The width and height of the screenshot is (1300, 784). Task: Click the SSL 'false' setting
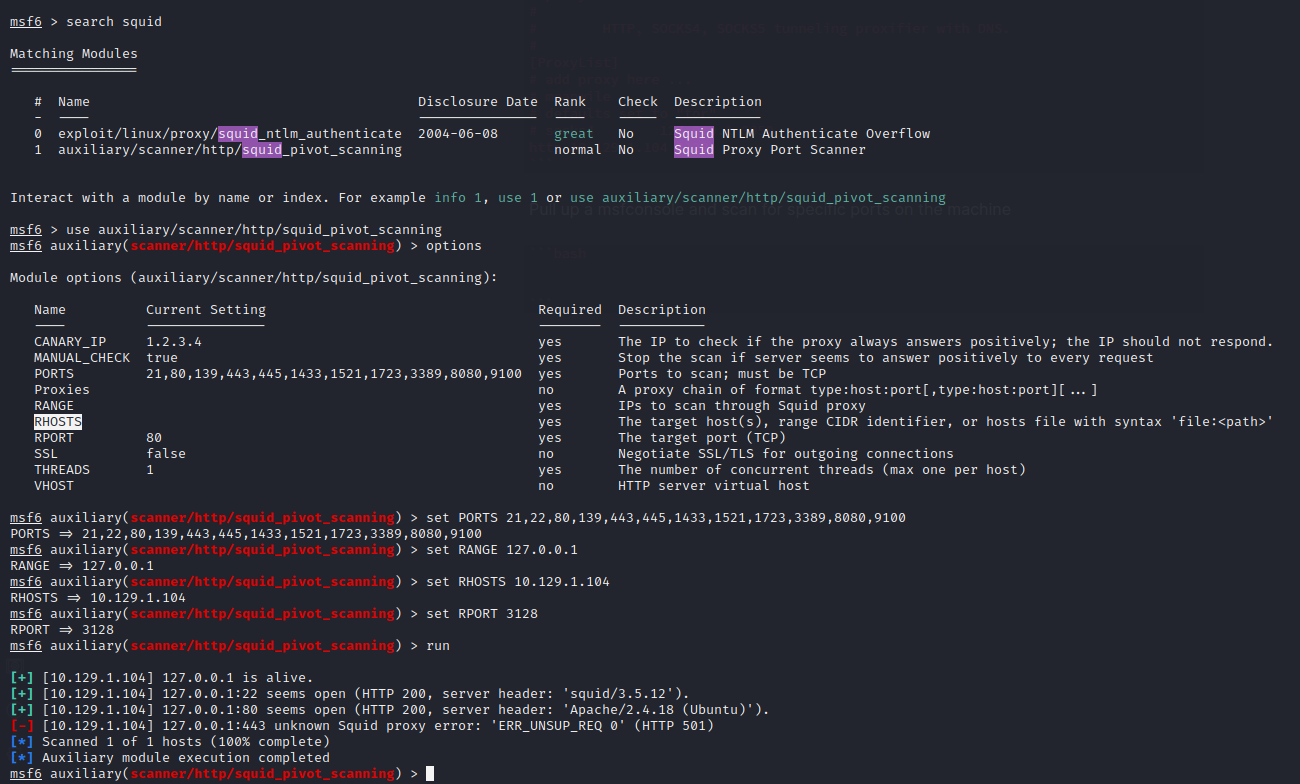(166, 454)
